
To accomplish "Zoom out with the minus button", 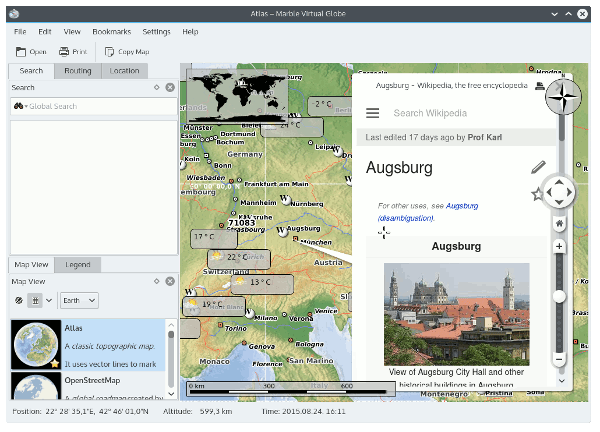I will click(559, 358).
